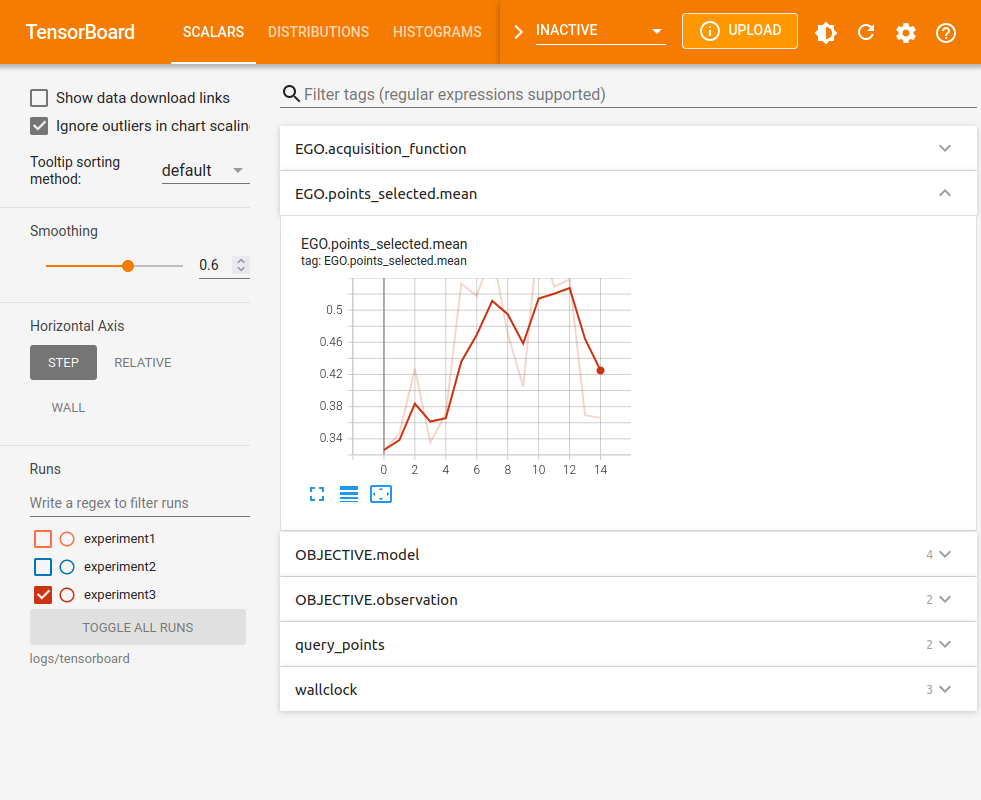Open the INACTIVE data source dropdown
Image resolution: width=981 pixels, height=800 pixels.
[598, 31]
